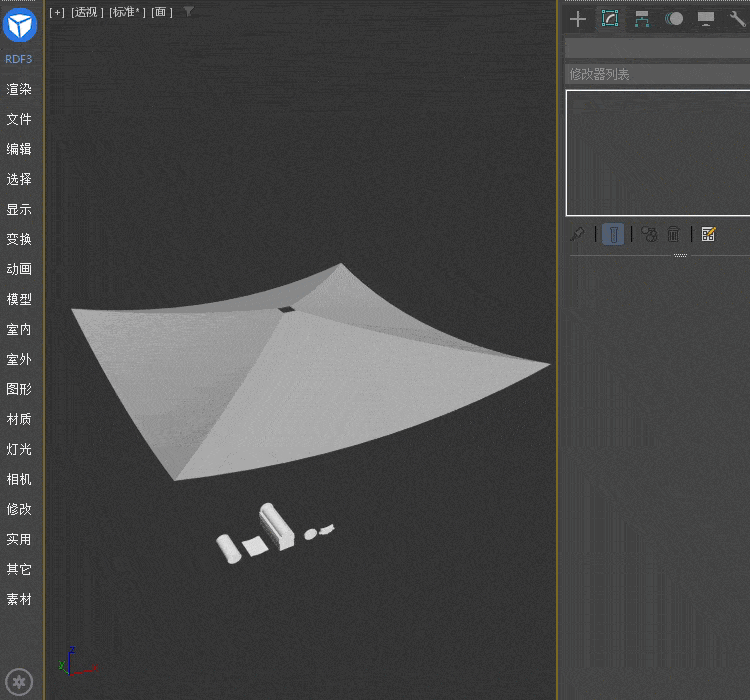
Task: Open the 渲染 menu
Action: click(19, 89)
